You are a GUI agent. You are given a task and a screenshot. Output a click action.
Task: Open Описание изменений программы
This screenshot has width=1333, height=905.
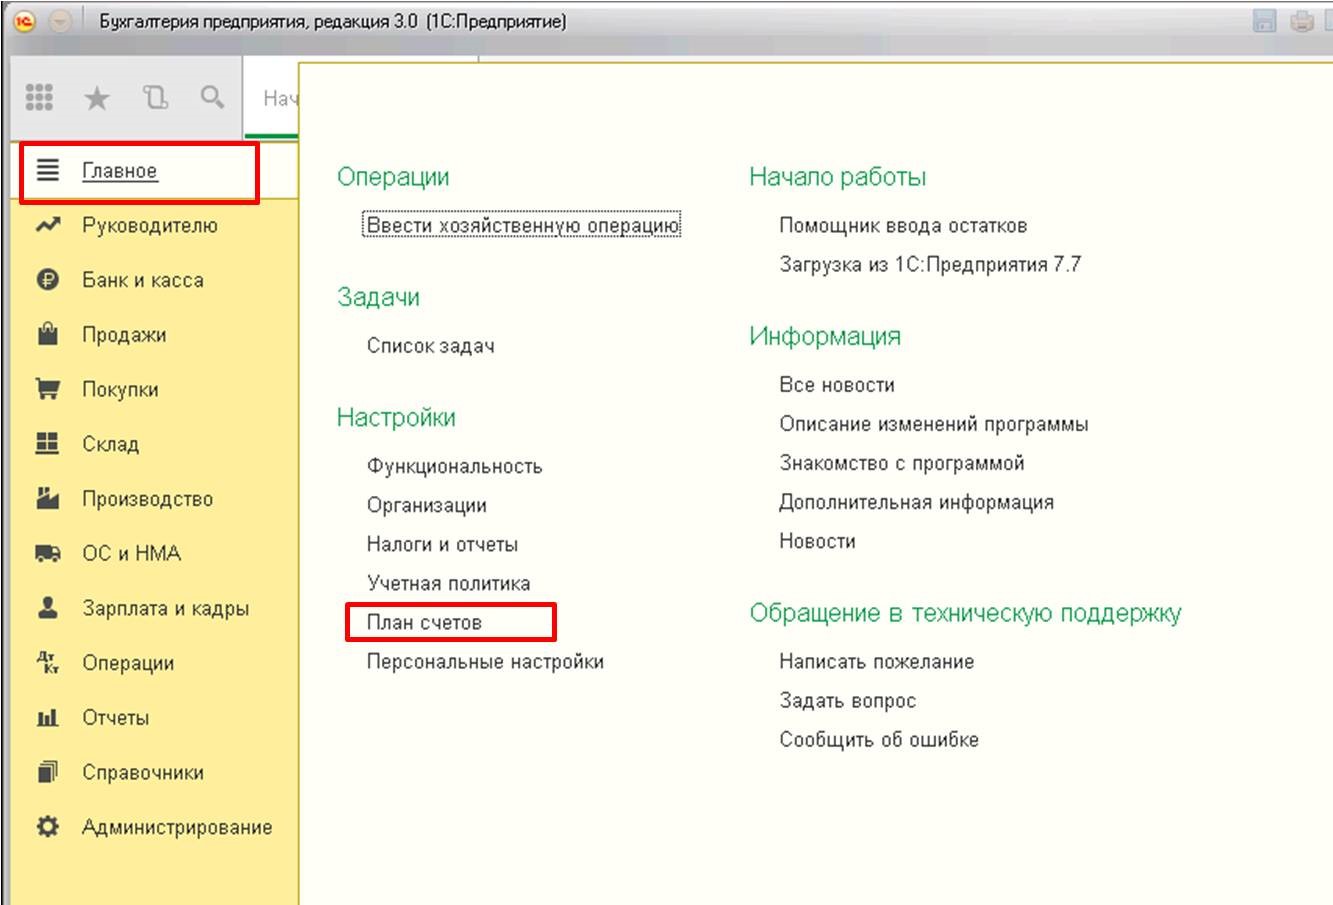(x=934, y=424)
